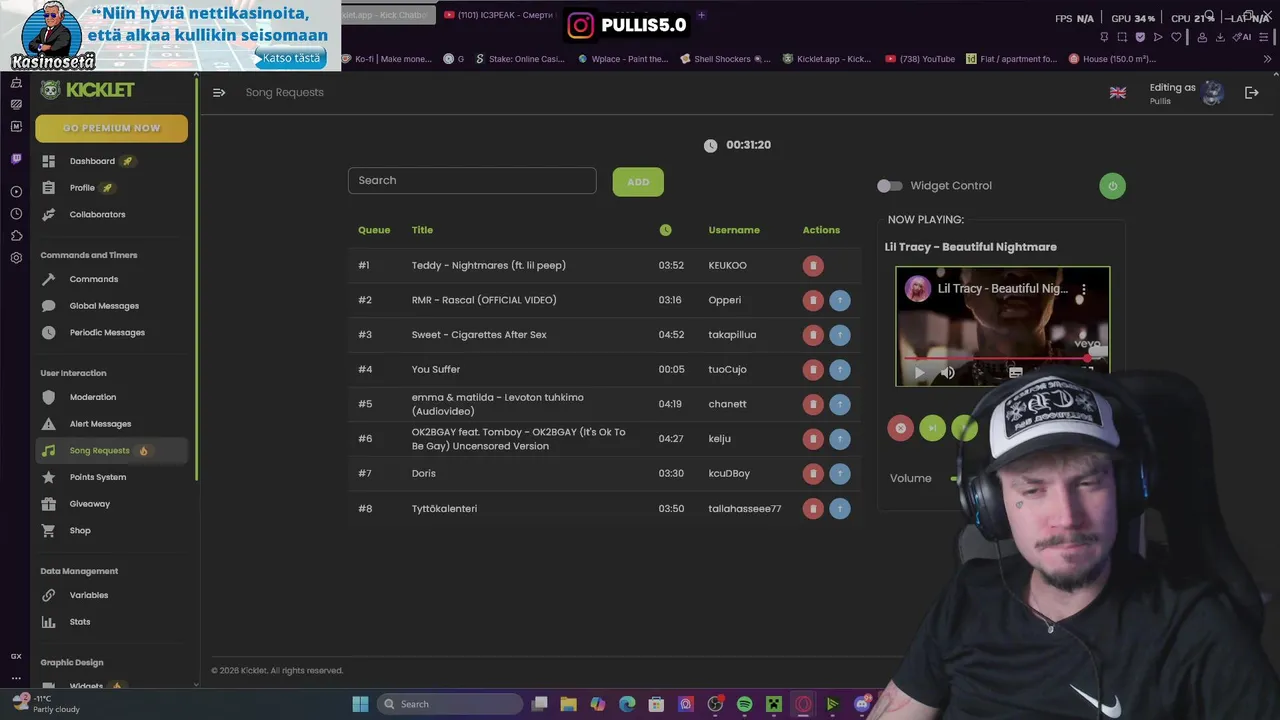The image size is (1280, 720).
Task: Open Collaborators page
Action: [97, 214]
